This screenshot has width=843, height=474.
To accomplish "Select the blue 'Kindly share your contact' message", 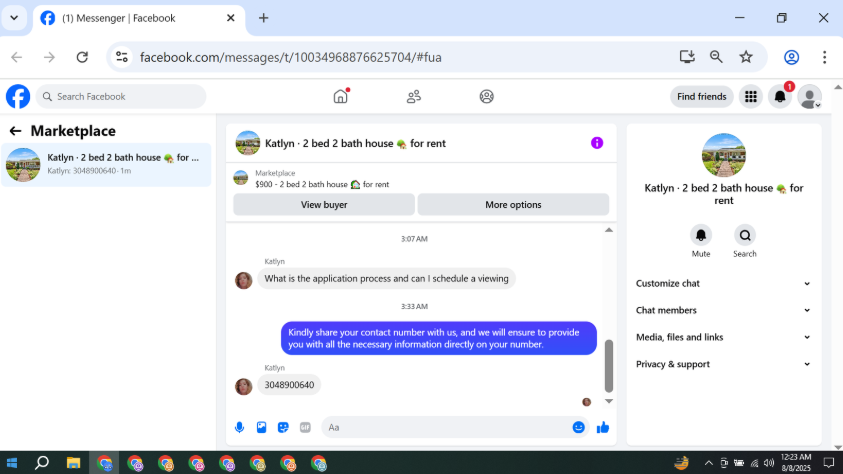I will click(x=439, y=338).
